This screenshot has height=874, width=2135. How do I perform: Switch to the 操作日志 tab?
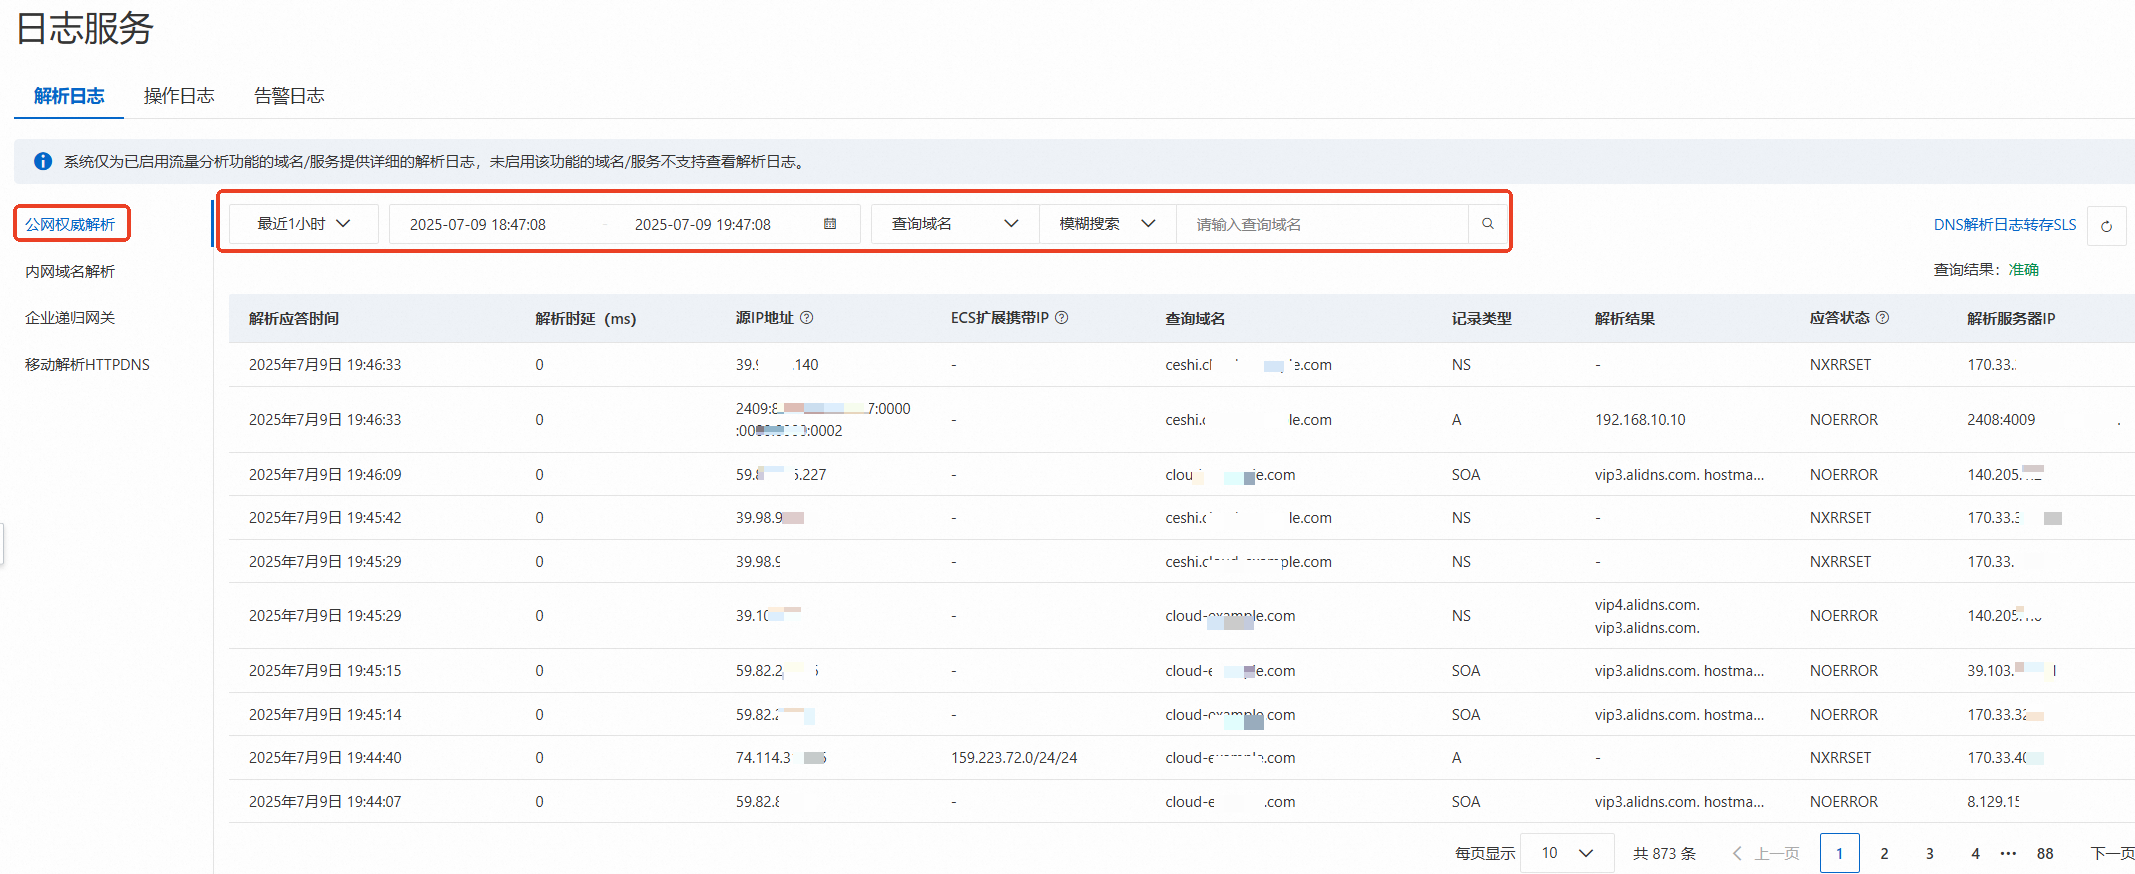[x=179, y=96]
